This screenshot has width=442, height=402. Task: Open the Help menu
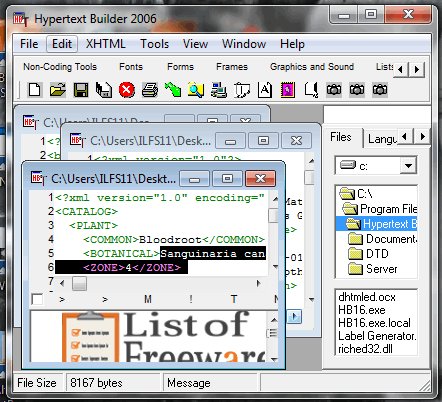[x=292, y=44]
